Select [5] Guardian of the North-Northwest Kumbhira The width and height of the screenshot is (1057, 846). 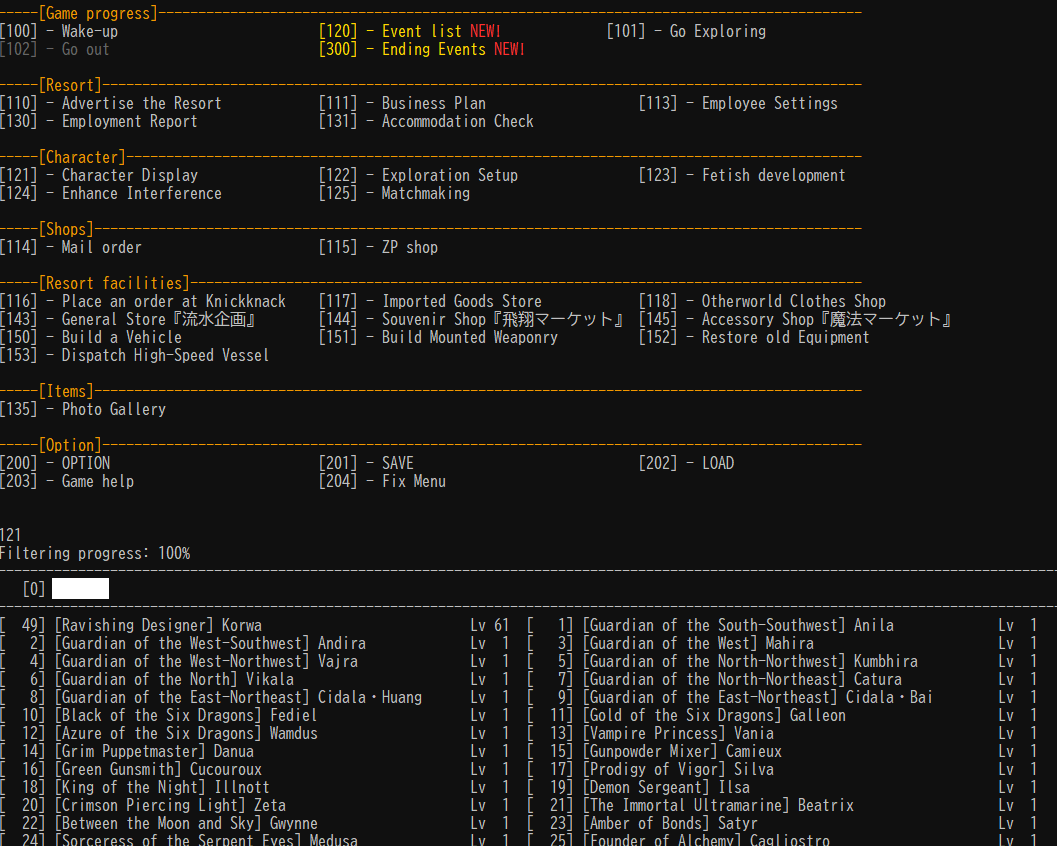click(782, 662)
